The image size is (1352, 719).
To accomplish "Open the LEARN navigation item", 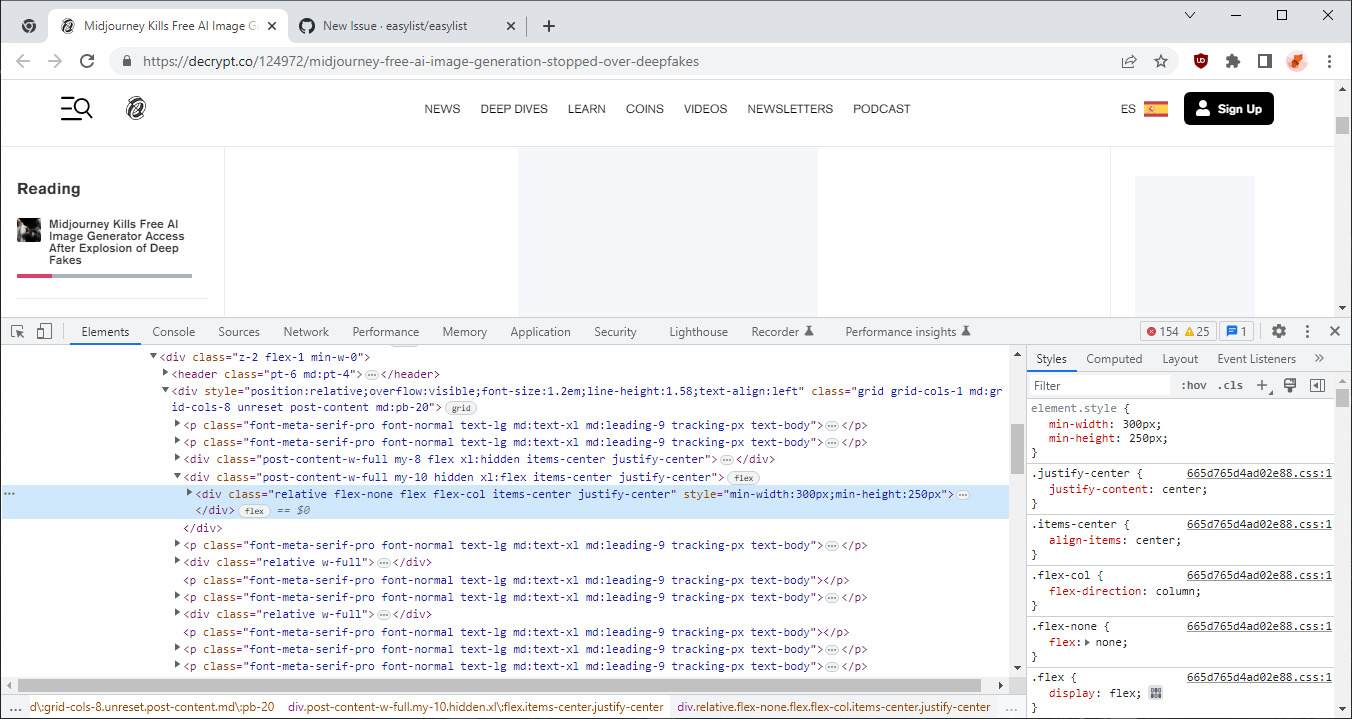I will 587,109.
